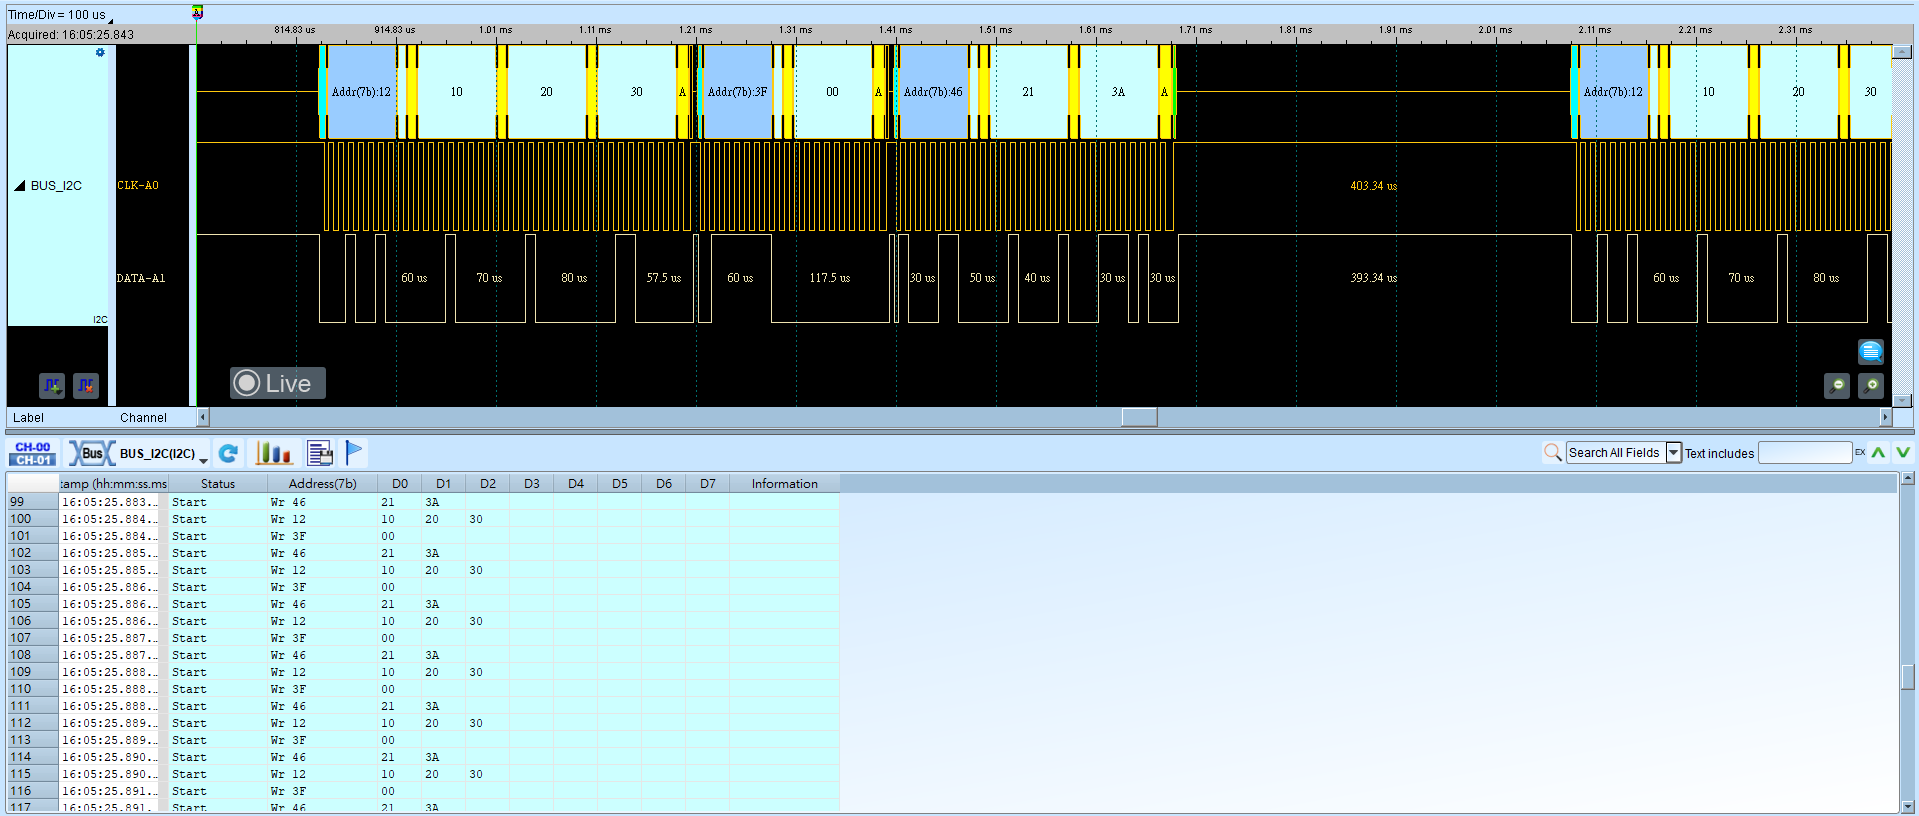The image size is (1919, 816).
Task: Click the table vertical scrollbar thumb
Action: point(1908,677)
